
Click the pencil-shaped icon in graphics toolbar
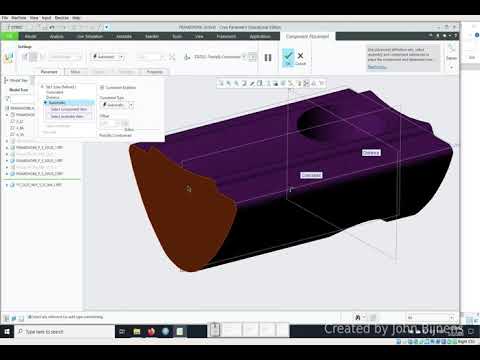pyautogui.click(x=252, y=83)
